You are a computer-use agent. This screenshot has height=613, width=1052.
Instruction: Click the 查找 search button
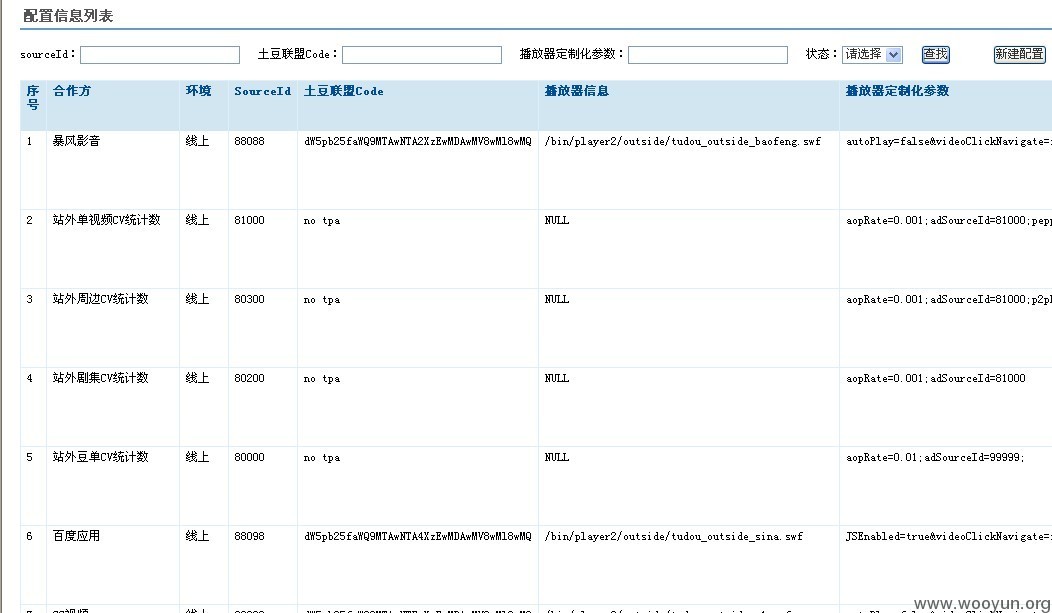pos(935,54)
